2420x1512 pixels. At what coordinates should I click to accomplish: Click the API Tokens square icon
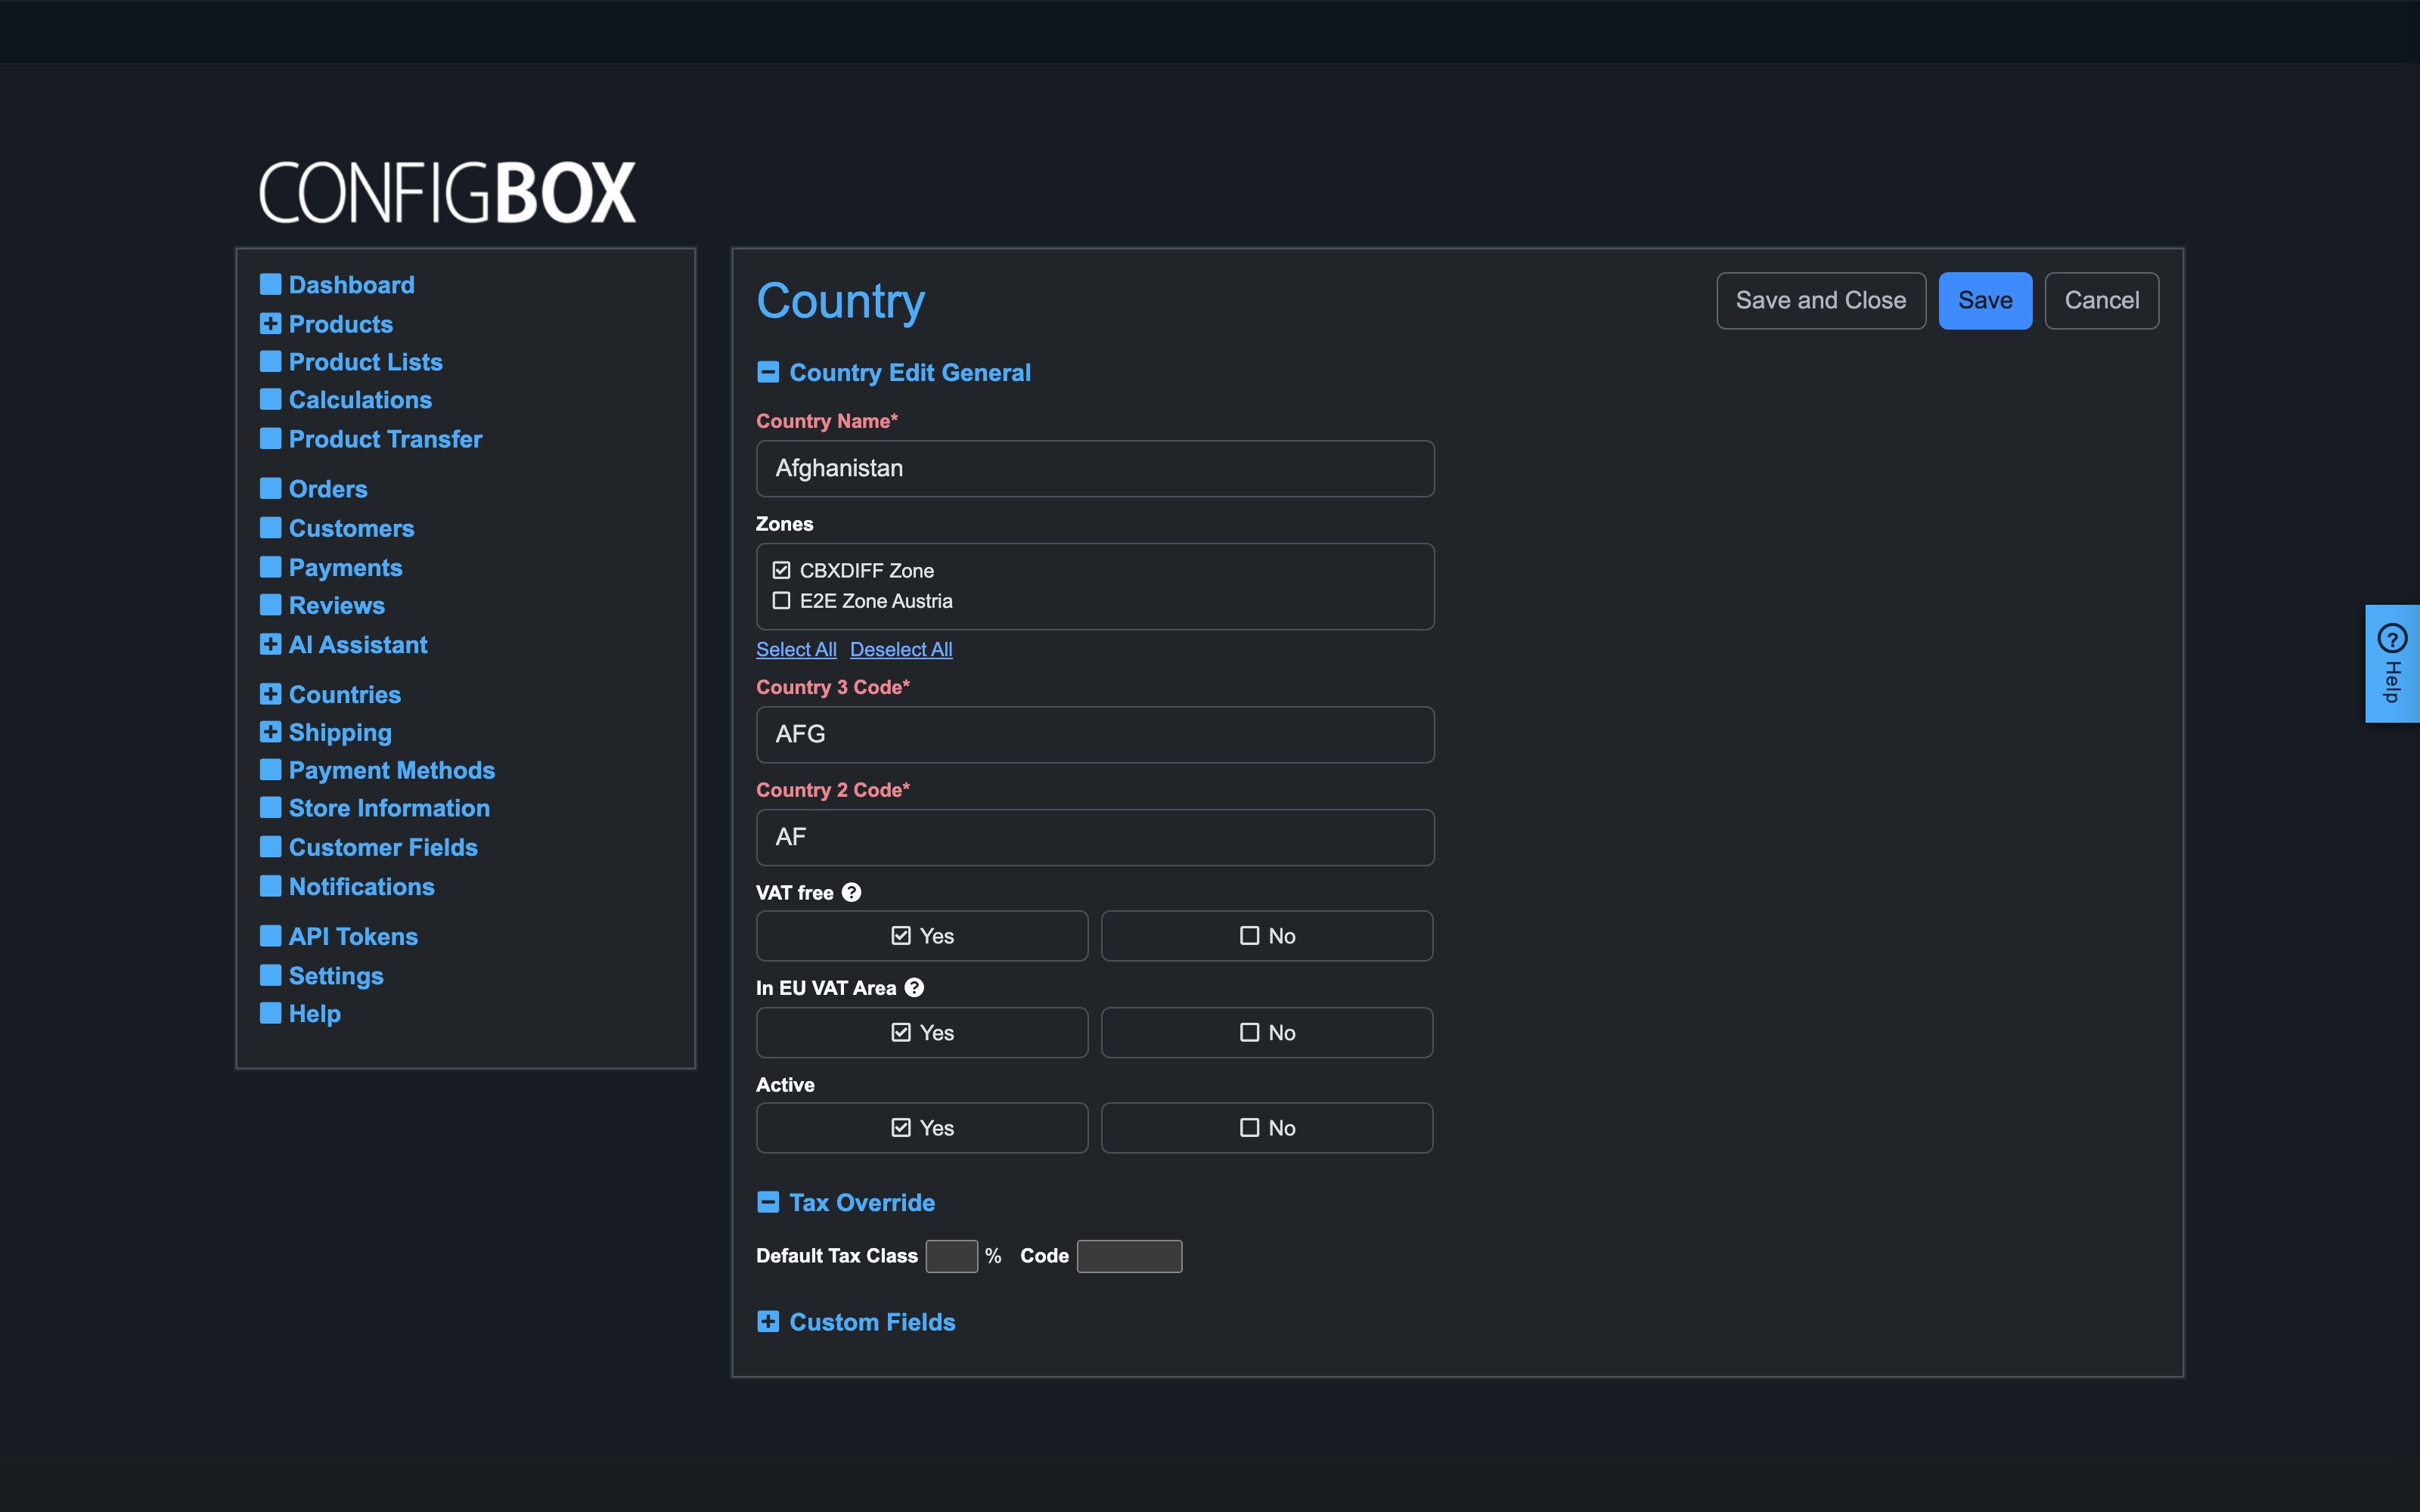(x=270, y=937)
